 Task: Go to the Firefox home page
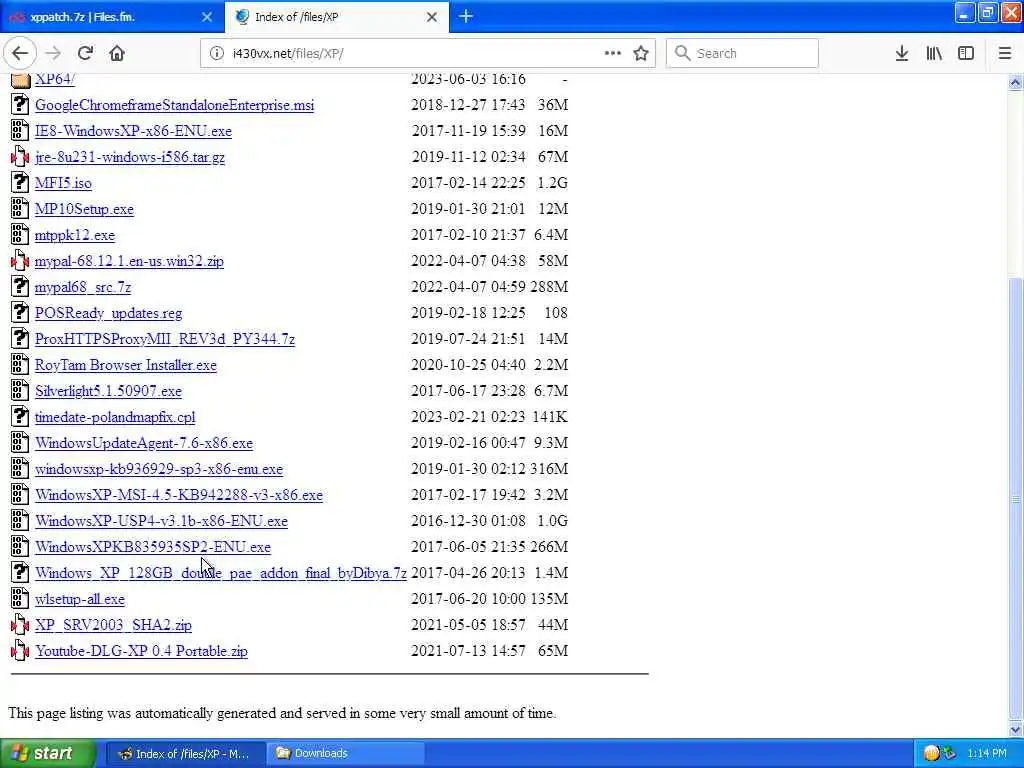[x=117, y=54]
